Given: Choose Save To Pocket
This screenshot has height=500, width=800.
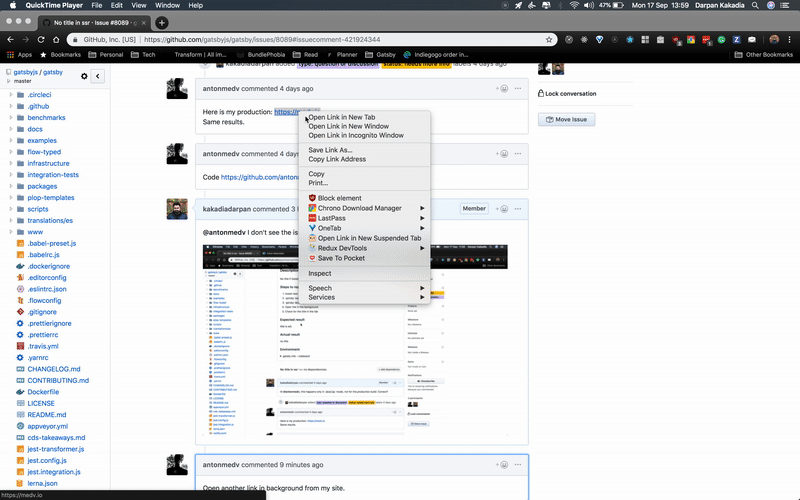Looking at the screenshot, I should tap(365, 258).
